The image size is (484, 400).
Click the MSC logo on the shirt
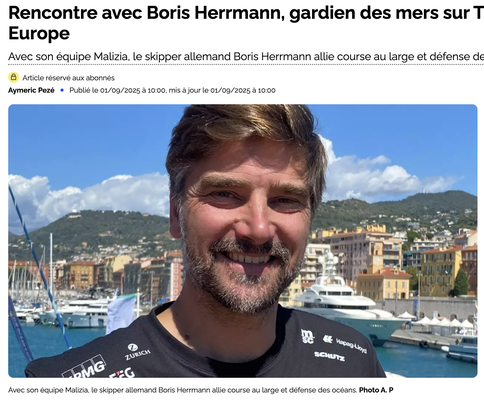[x=307, y=336]
